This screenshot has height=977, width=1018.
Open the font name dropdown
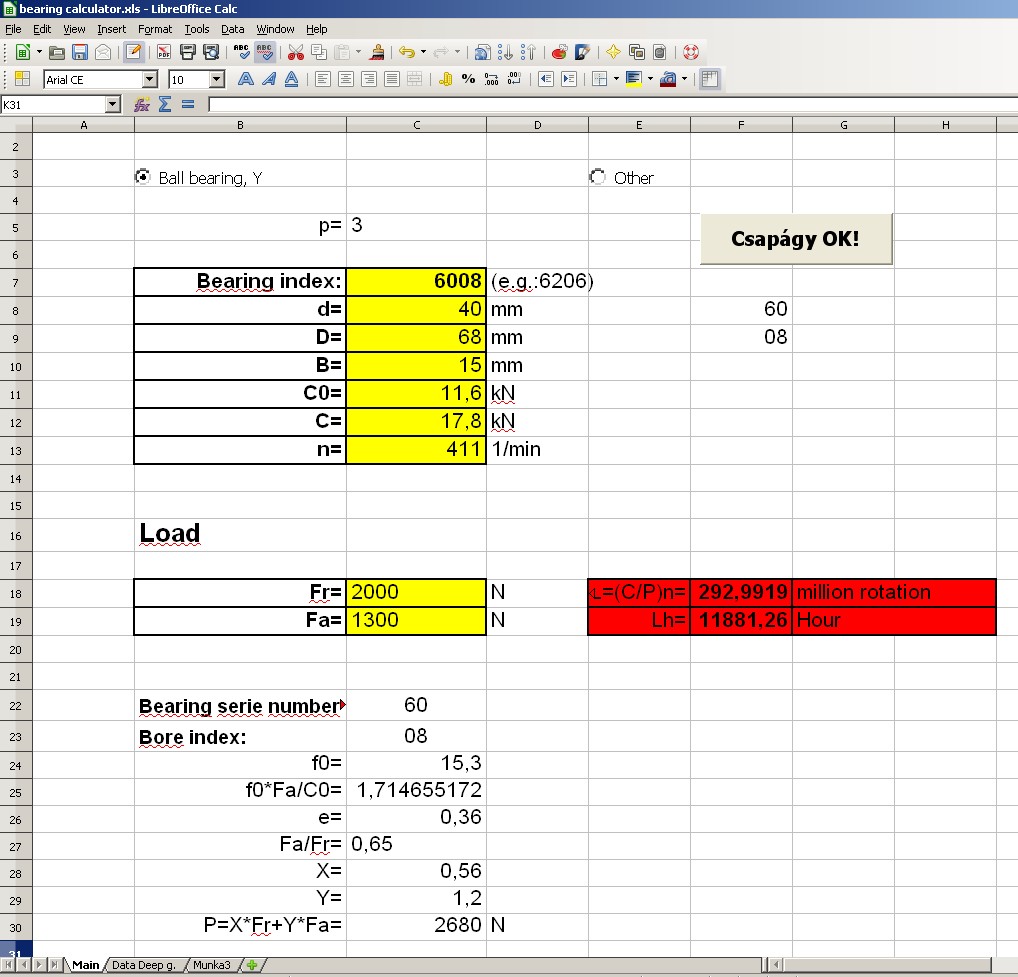[150, 79]
